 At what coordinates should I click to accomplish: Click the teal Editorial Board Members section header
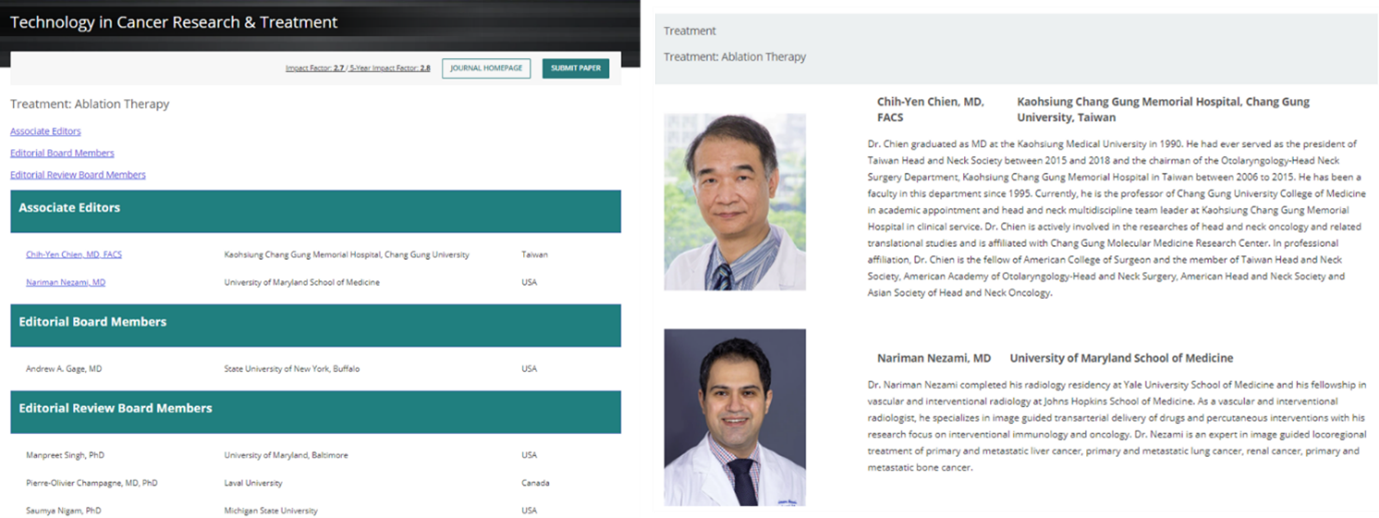tap(315, 323)
